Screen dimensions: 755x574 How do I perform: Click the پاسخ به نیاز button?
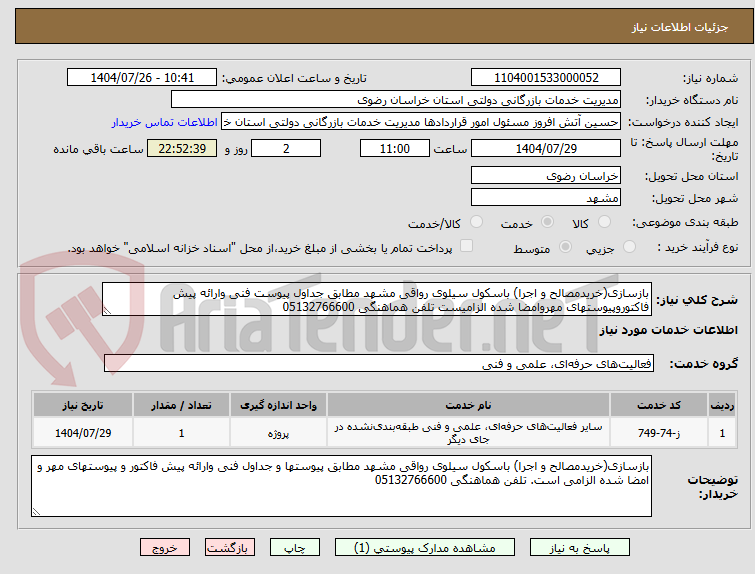pyautogui.click(x=580, y=548)
